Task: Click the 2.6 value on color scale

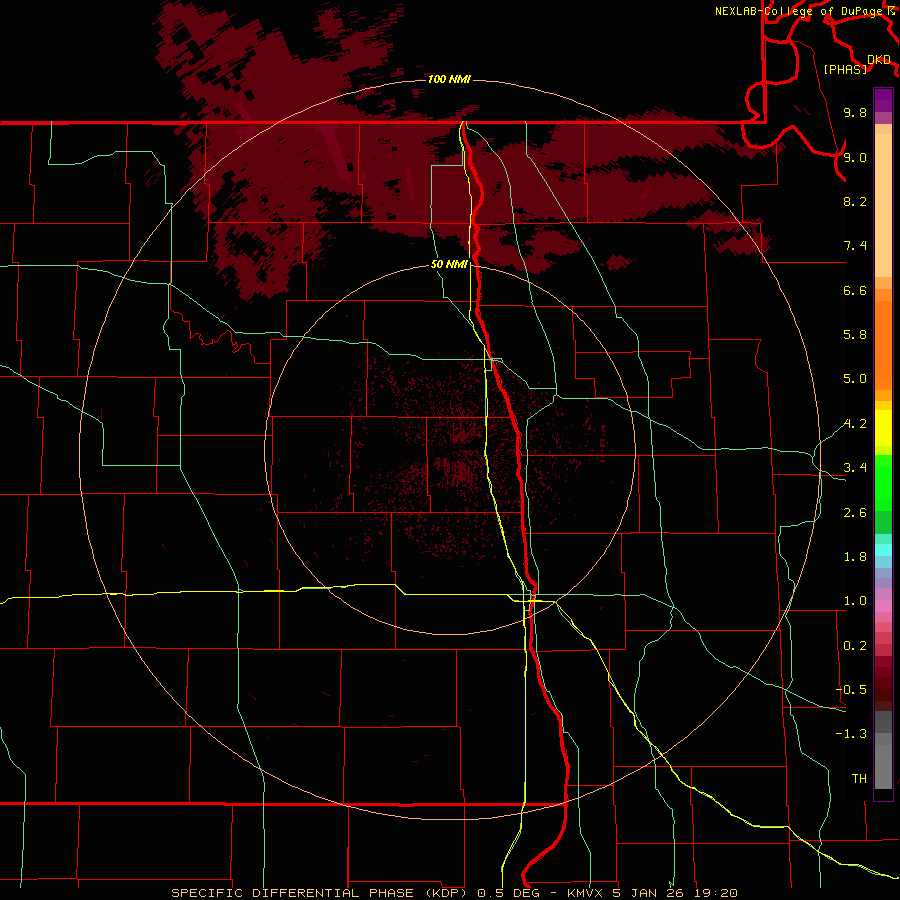Action: [x=855, y=513]
